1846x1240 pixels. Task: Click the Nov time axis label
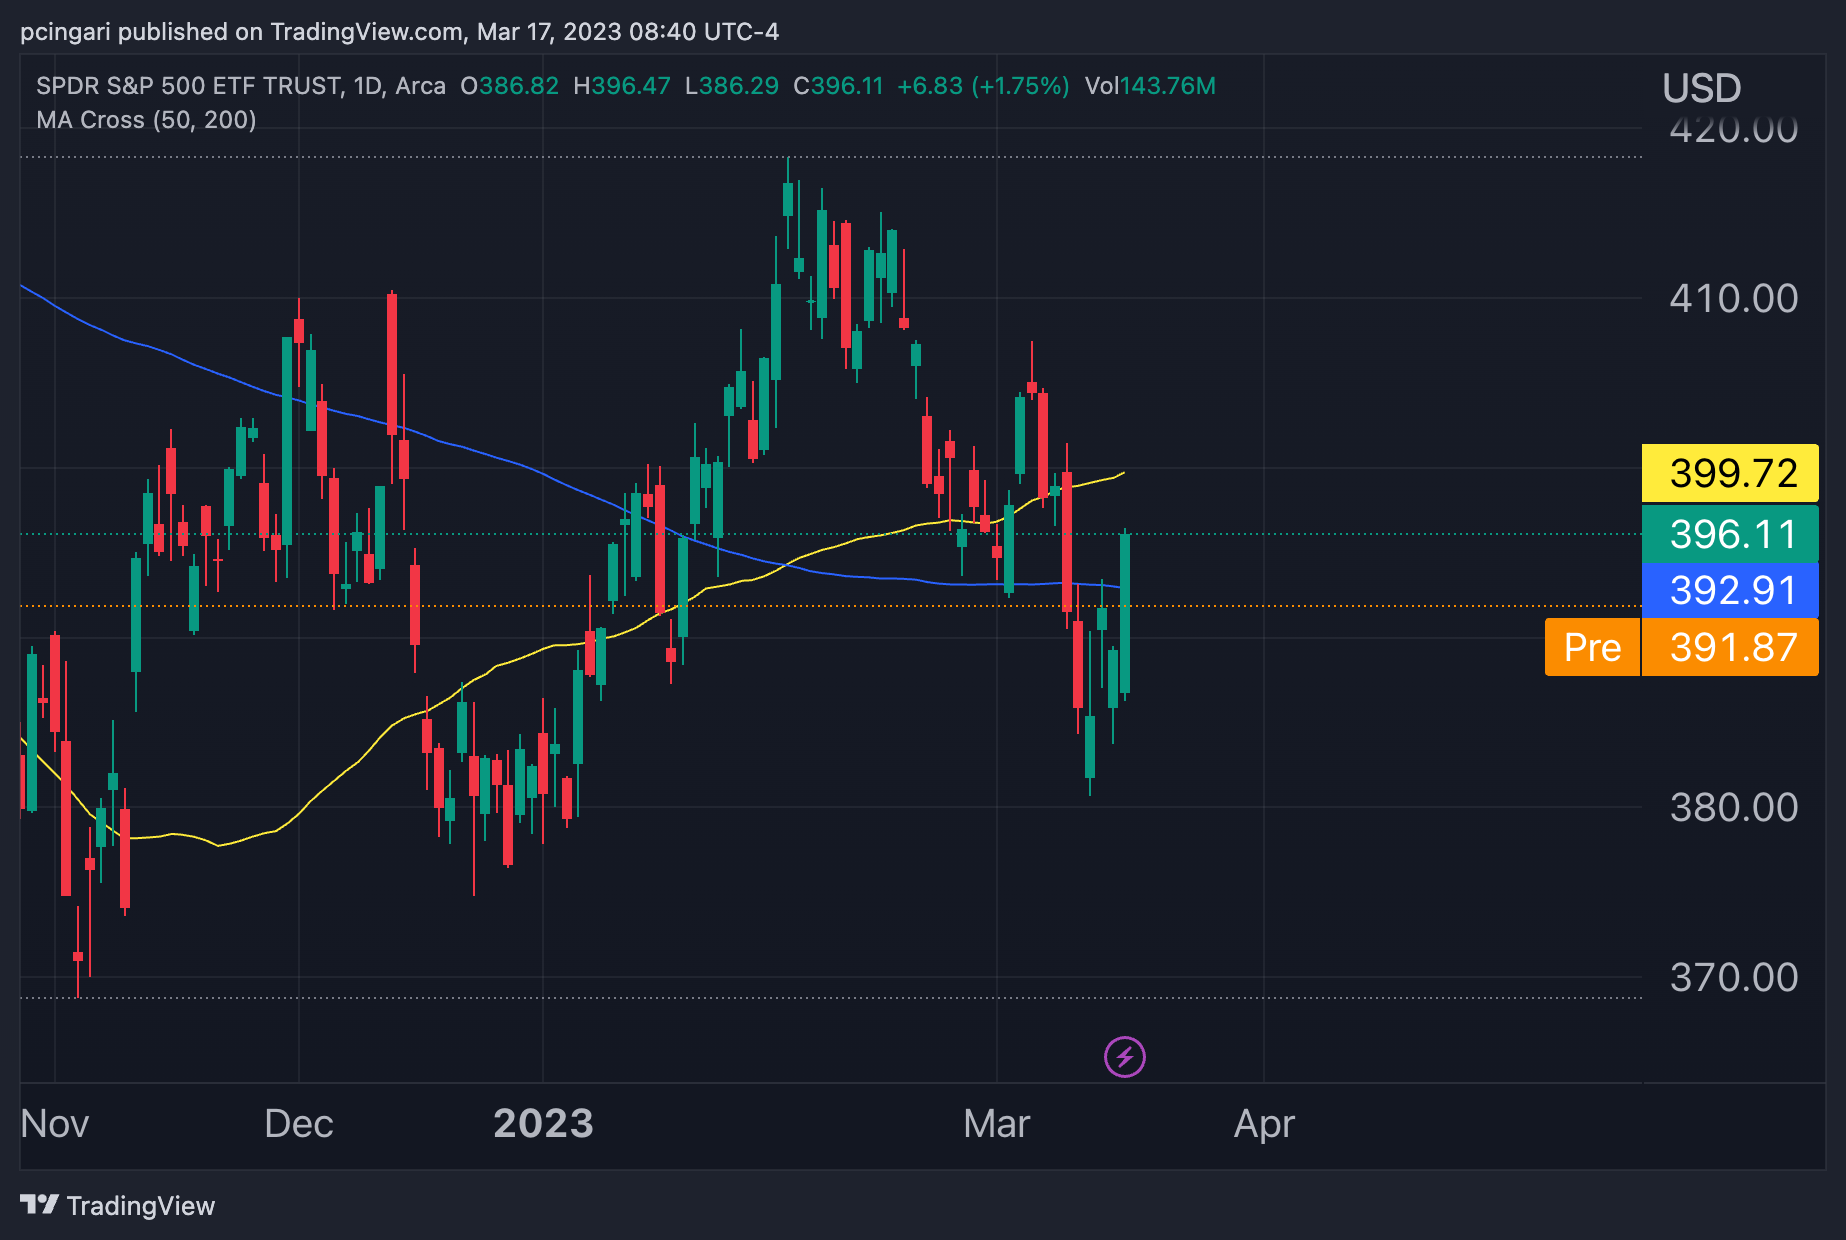point(55,1124)
